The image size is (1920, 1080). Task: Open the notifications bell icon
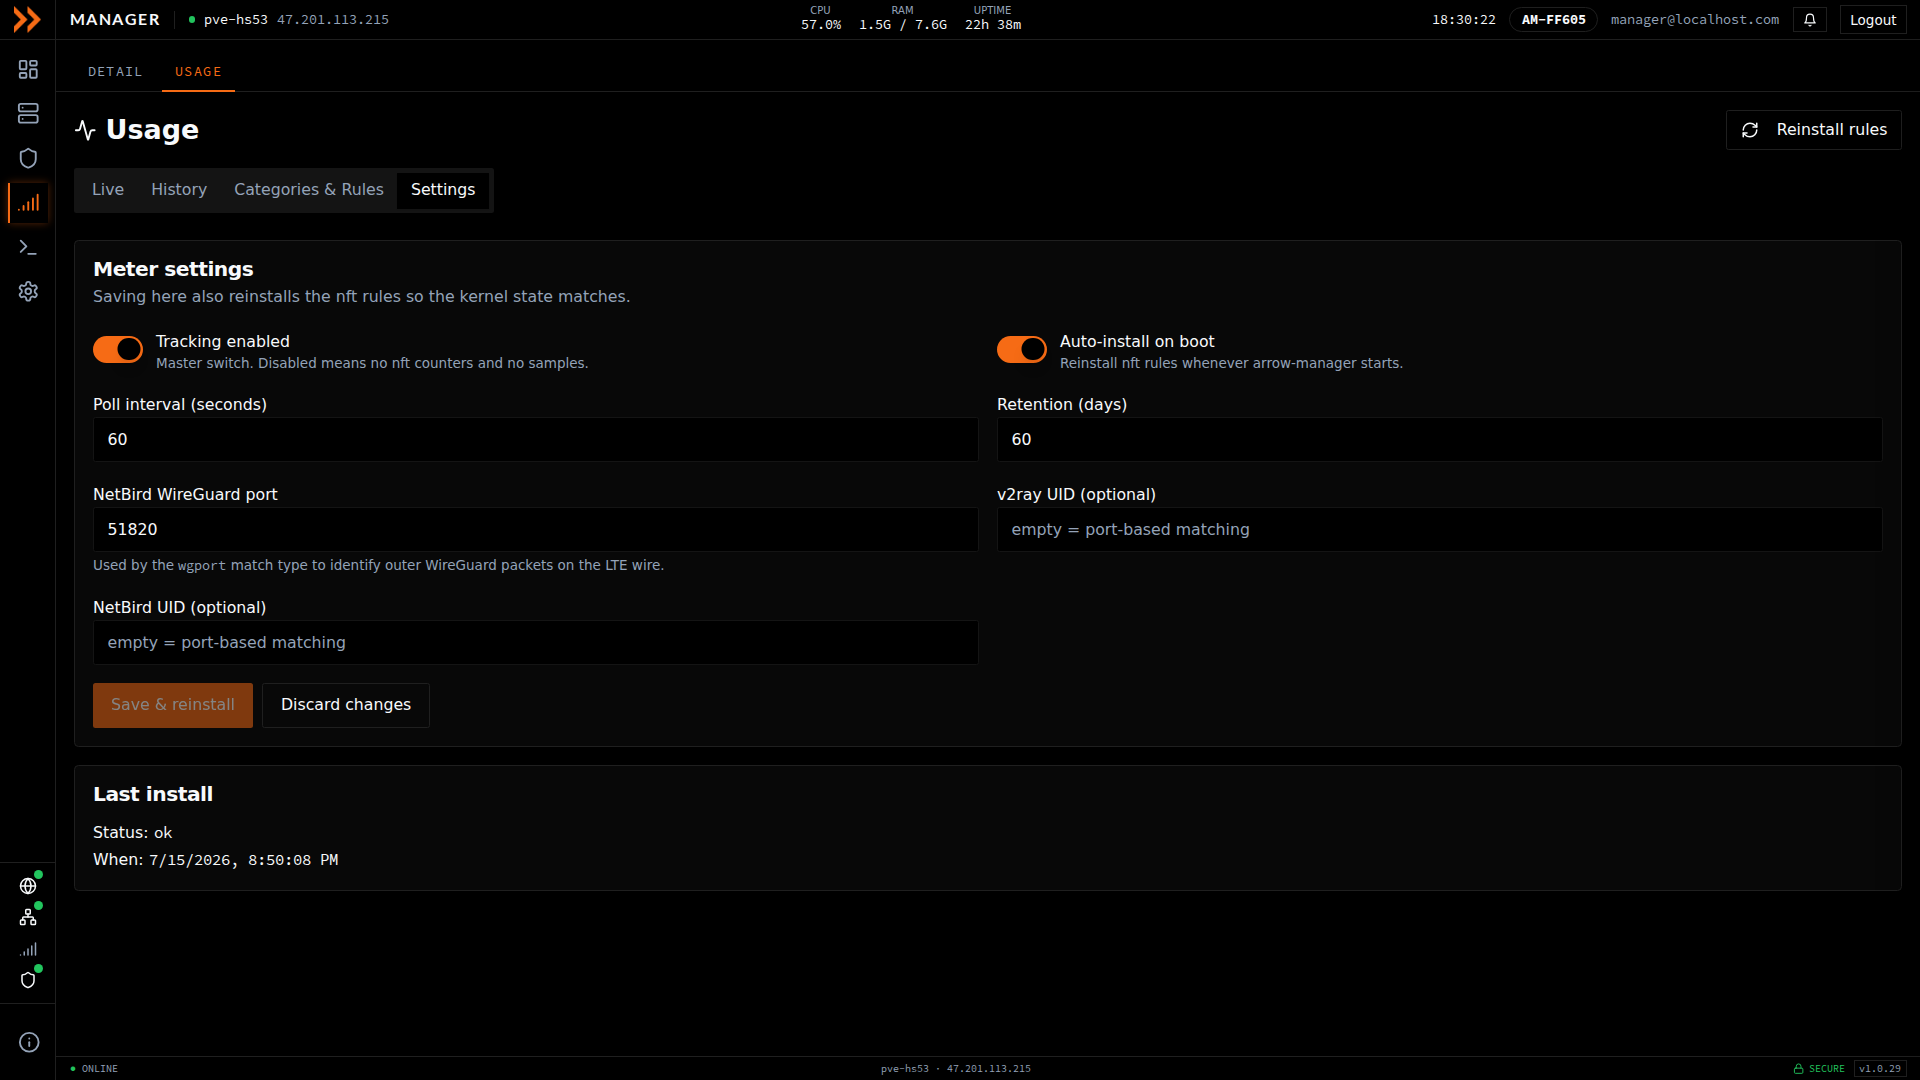tap(1810, 20)
